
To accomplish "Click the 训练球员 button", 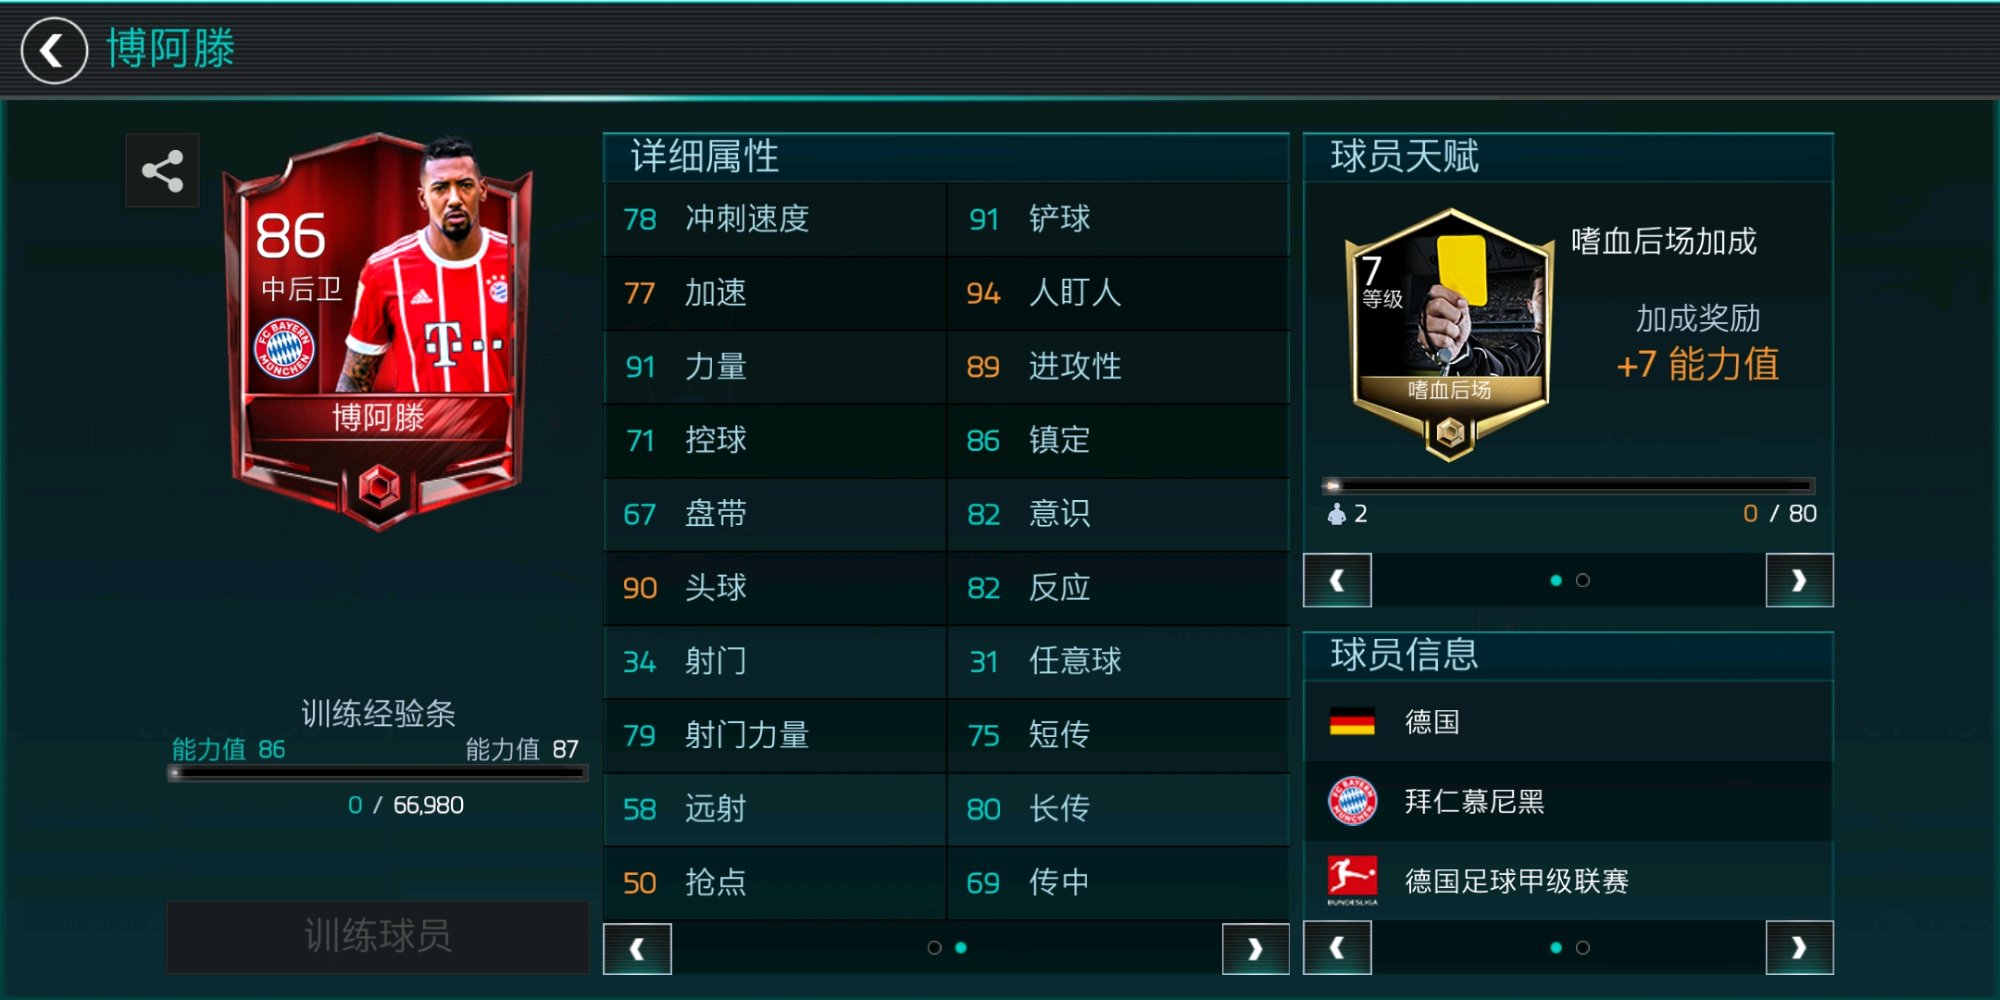I will (377, 936).
